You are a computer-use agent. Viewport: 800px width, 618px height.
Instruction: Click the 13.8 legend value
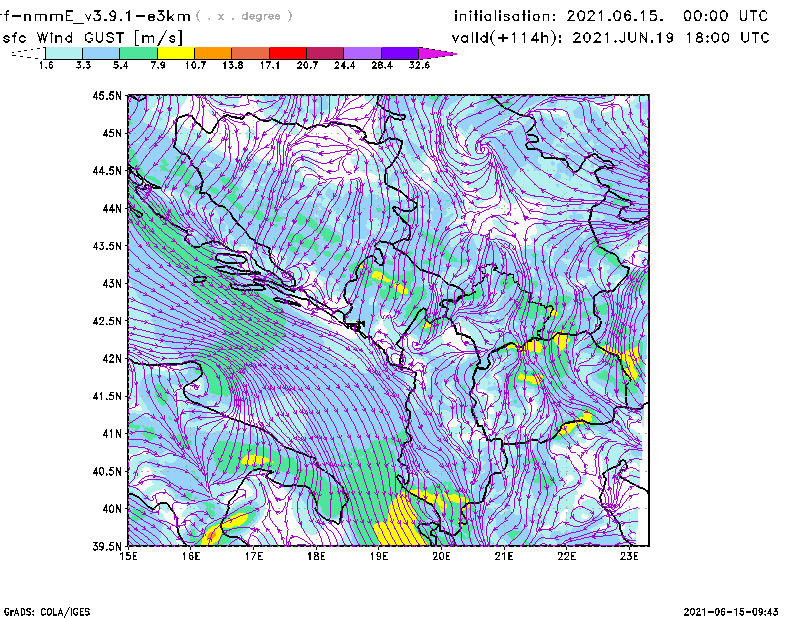(x=233, y=65)
